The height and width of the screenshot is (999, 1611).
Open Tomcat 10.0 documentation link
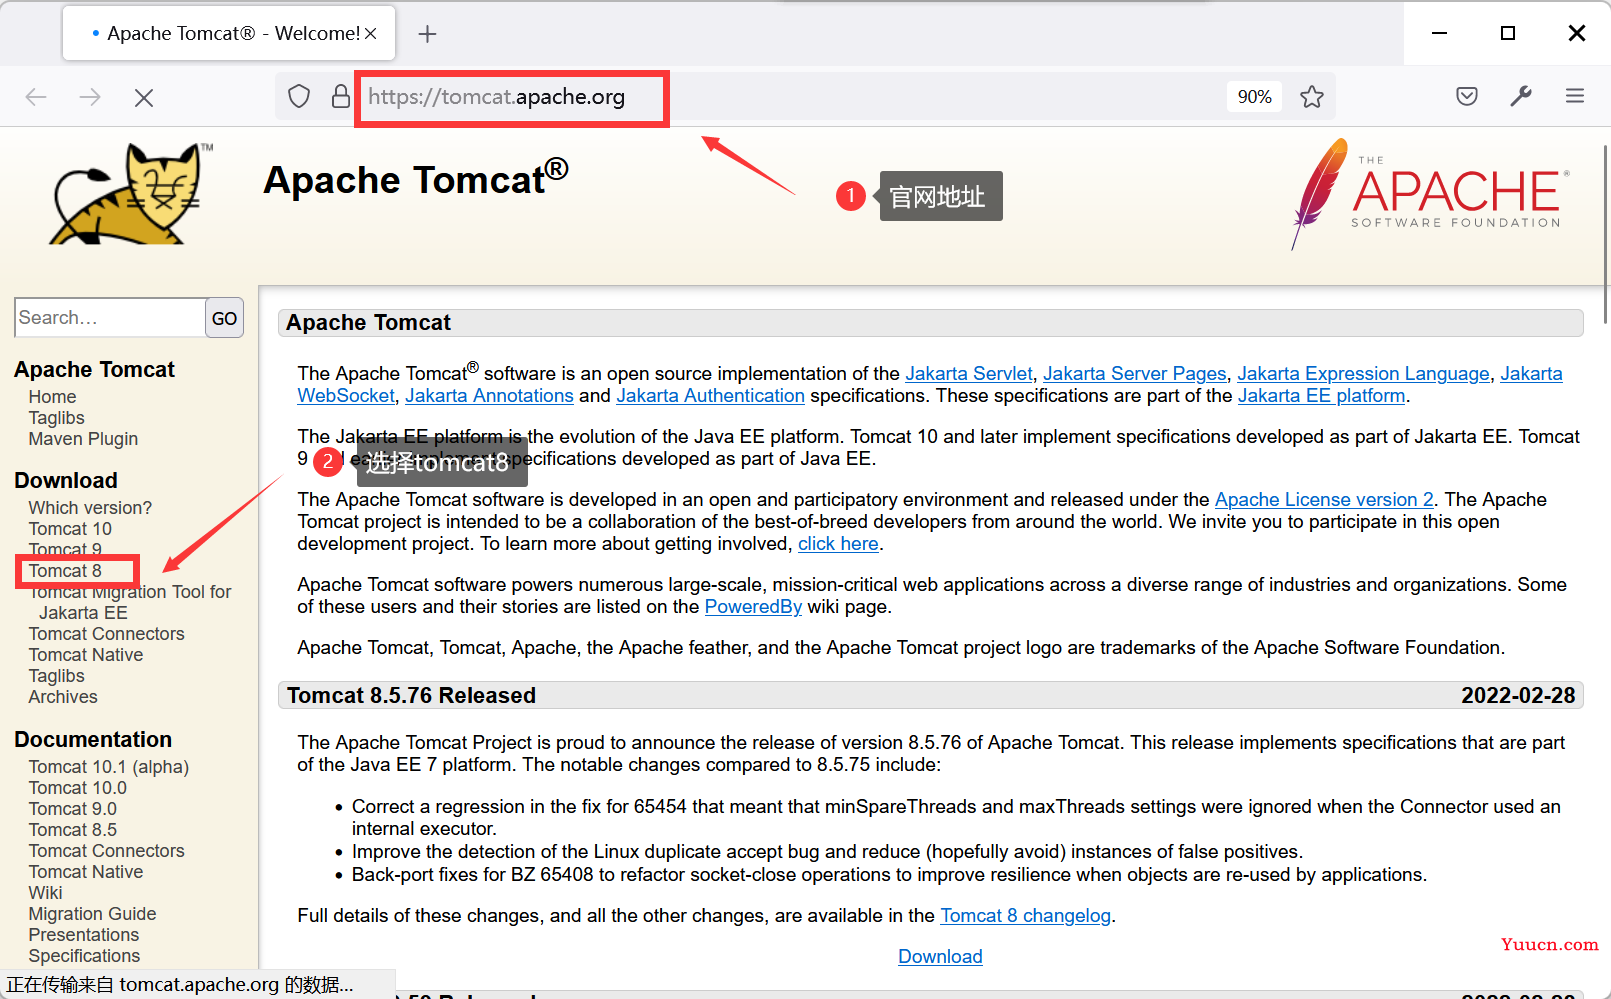(77, 788)
